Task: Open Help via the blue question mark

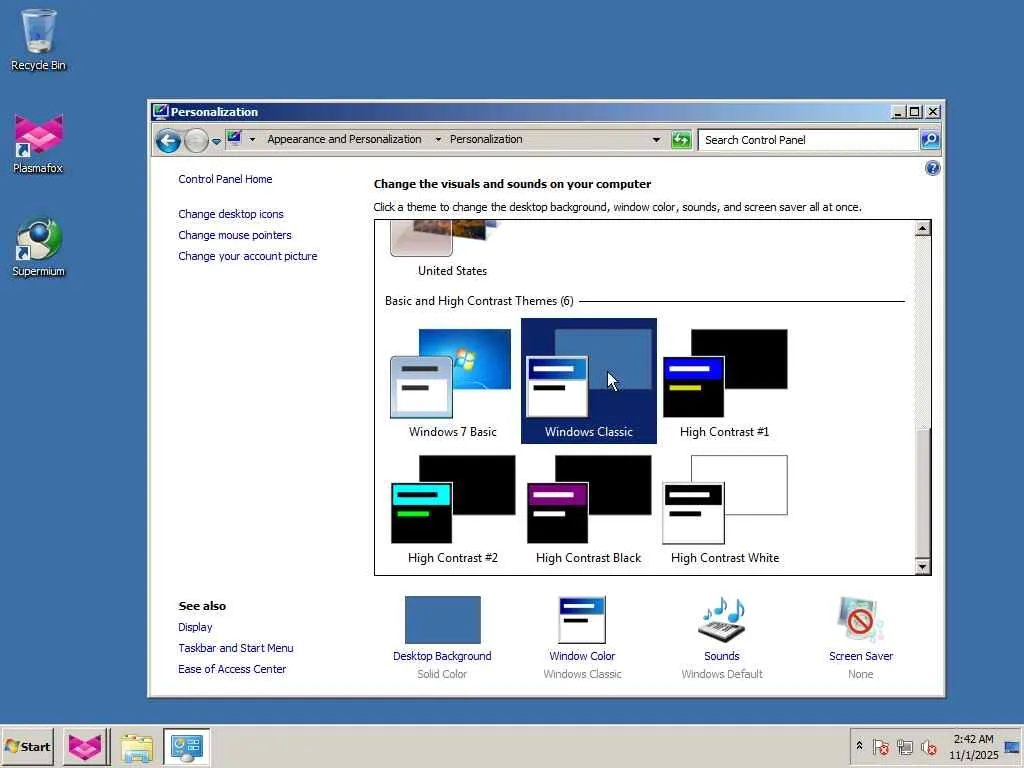Action: (x=933, y=168)
